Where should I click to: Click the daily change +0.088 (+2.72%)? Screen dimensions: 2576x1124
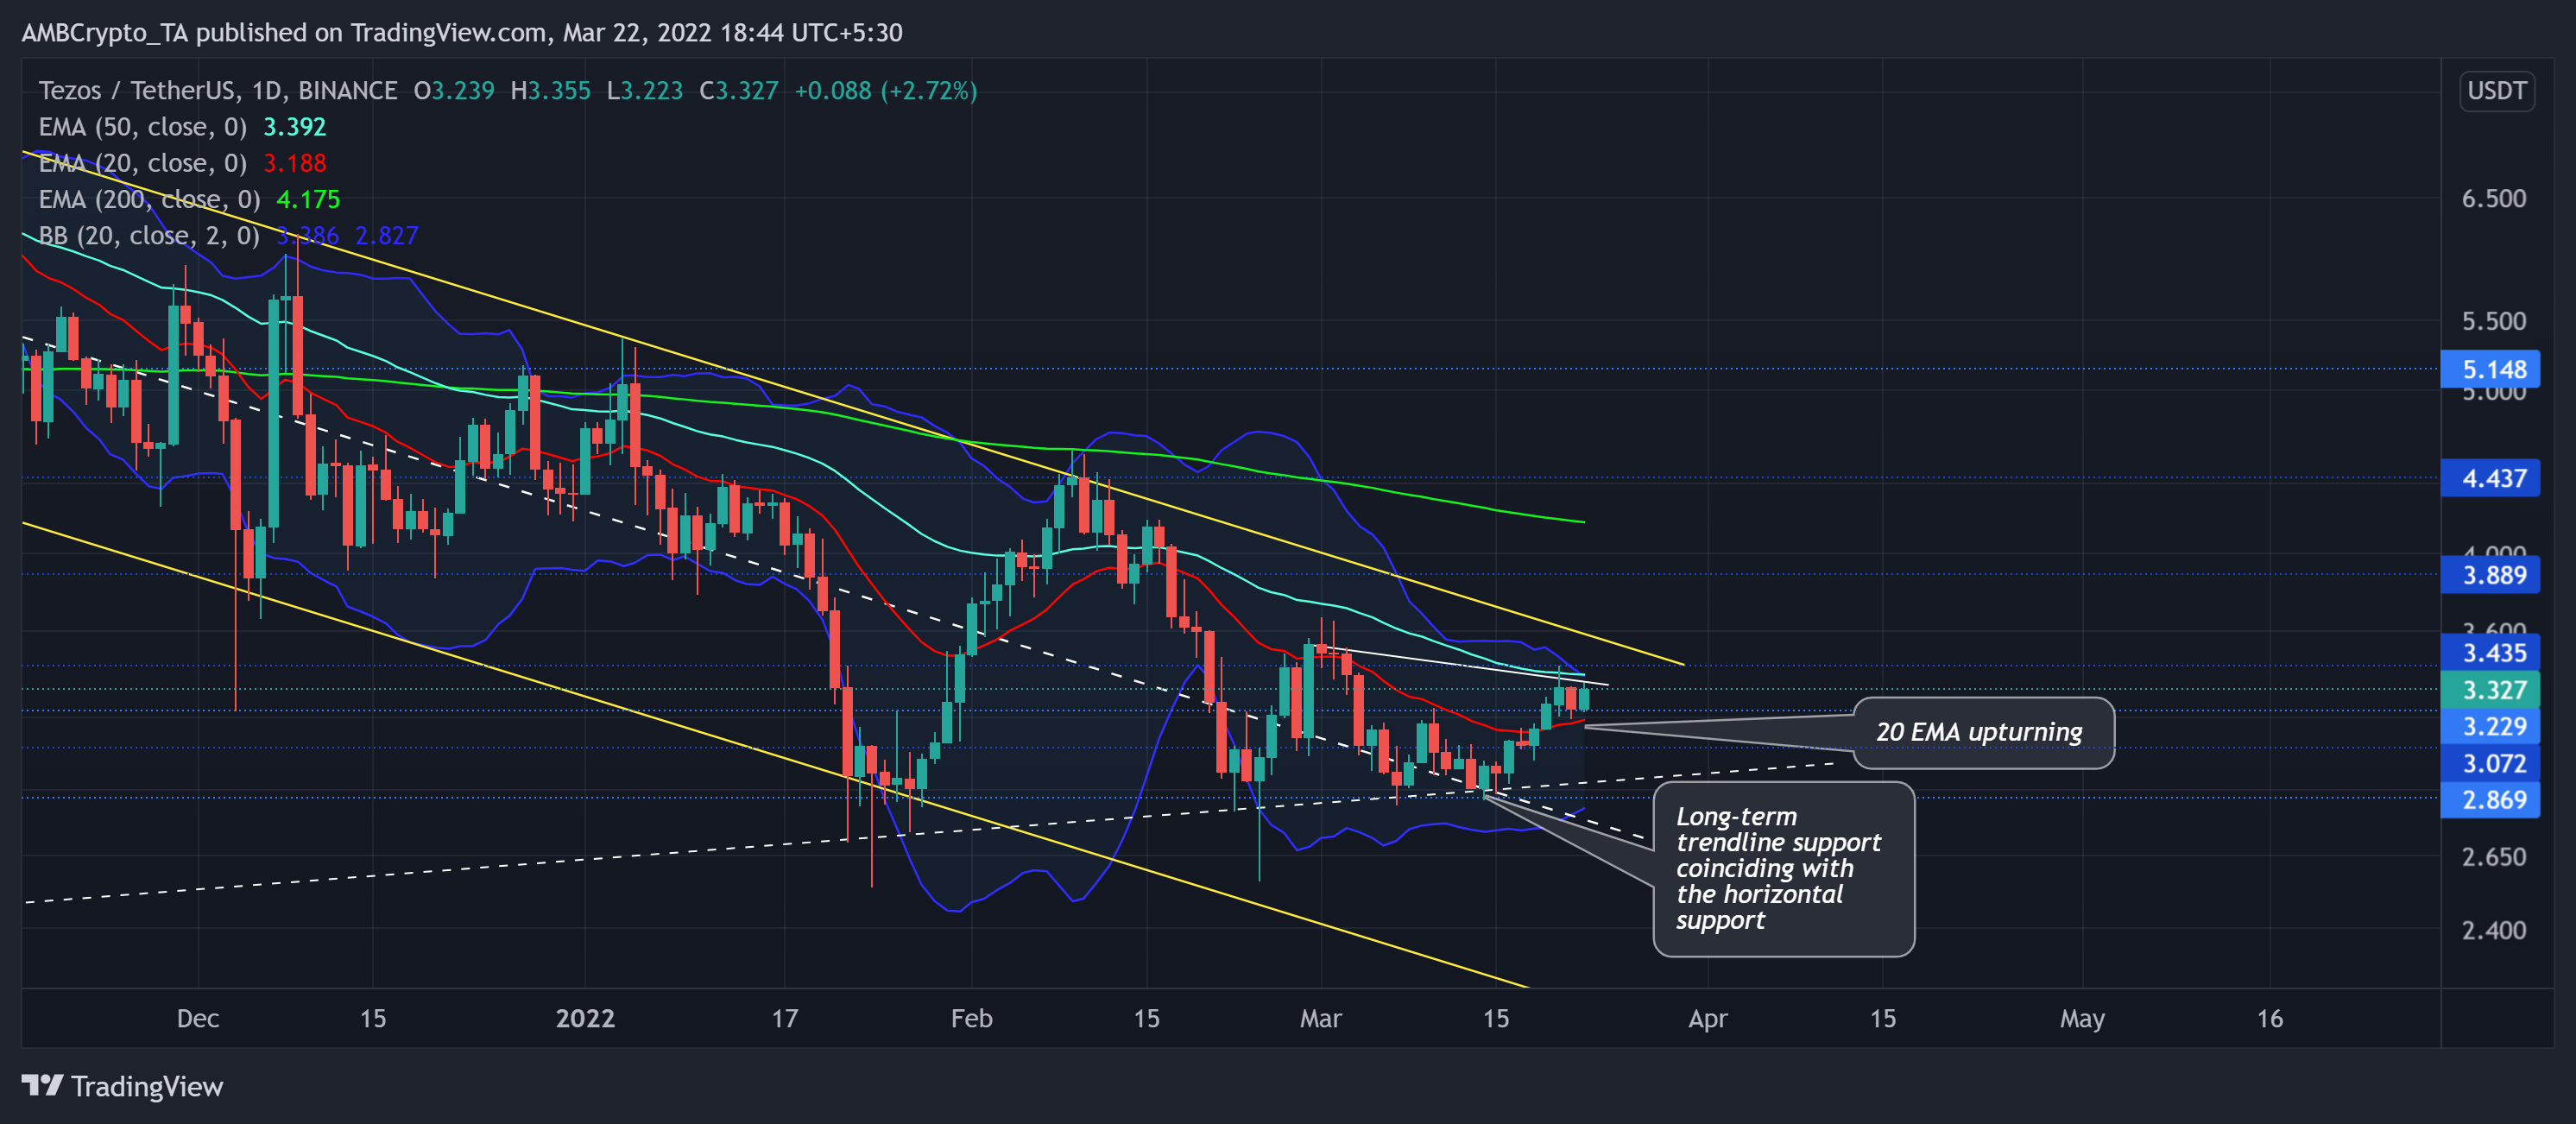pyautogui.click(x=885, y=91)
